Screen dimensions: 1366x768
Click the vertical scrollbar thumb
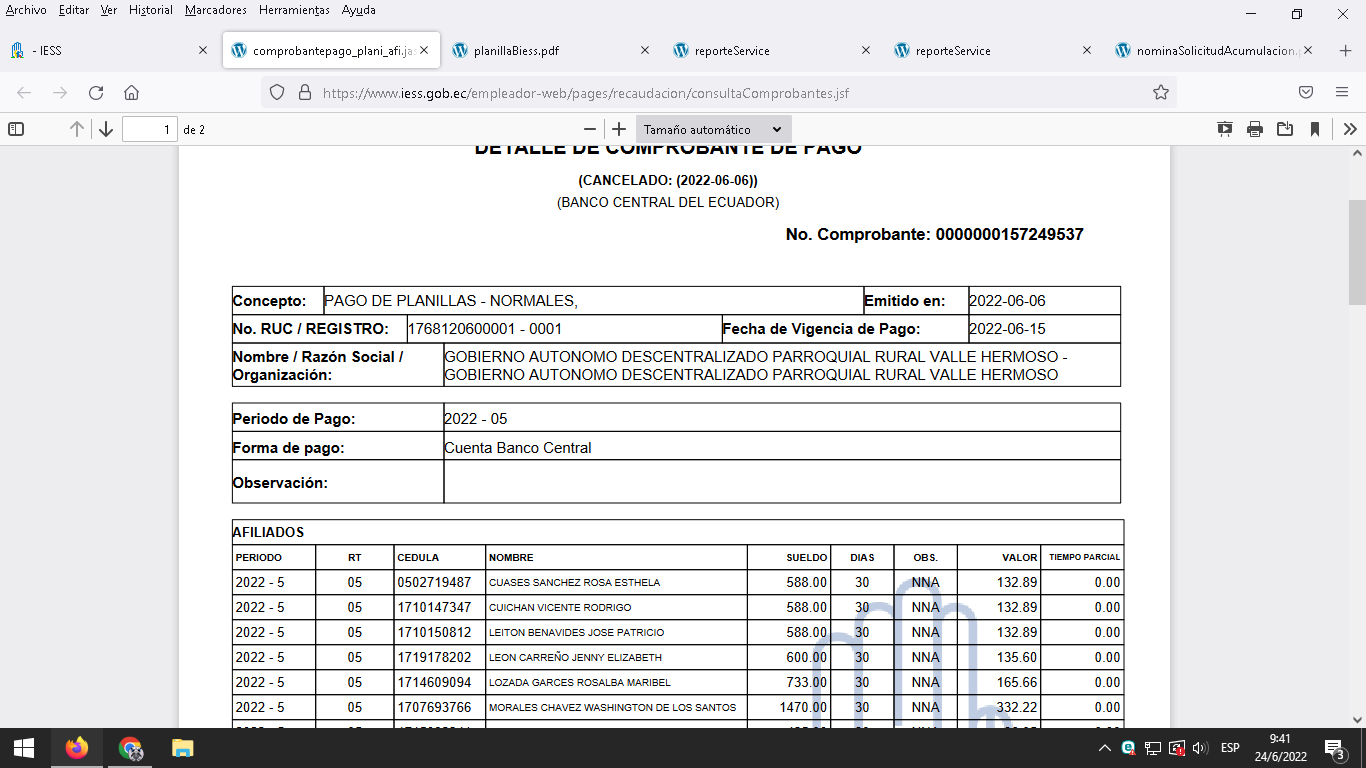1357,252
